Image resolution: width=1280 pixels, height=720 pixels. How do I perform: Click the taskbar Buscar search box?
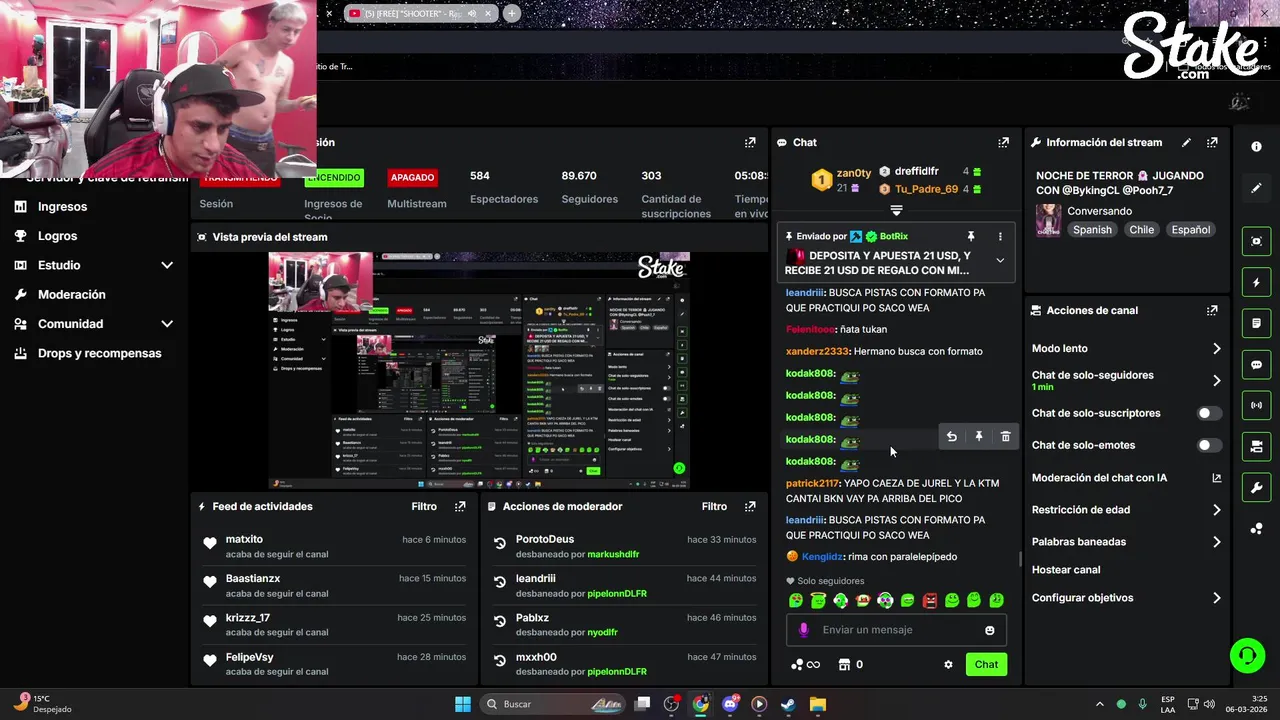pos(554,704)
